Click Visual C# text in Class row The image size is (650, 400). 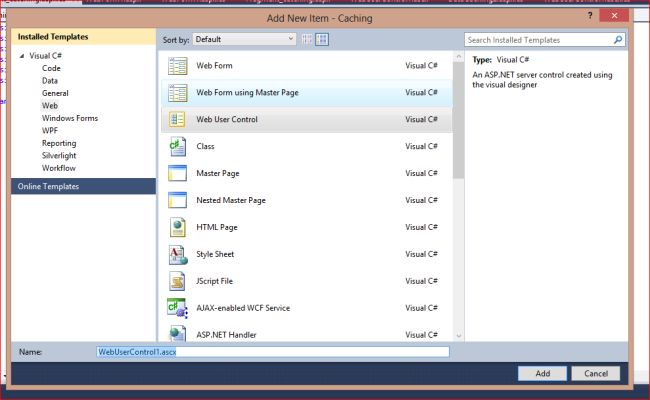(x=421, y=146)
